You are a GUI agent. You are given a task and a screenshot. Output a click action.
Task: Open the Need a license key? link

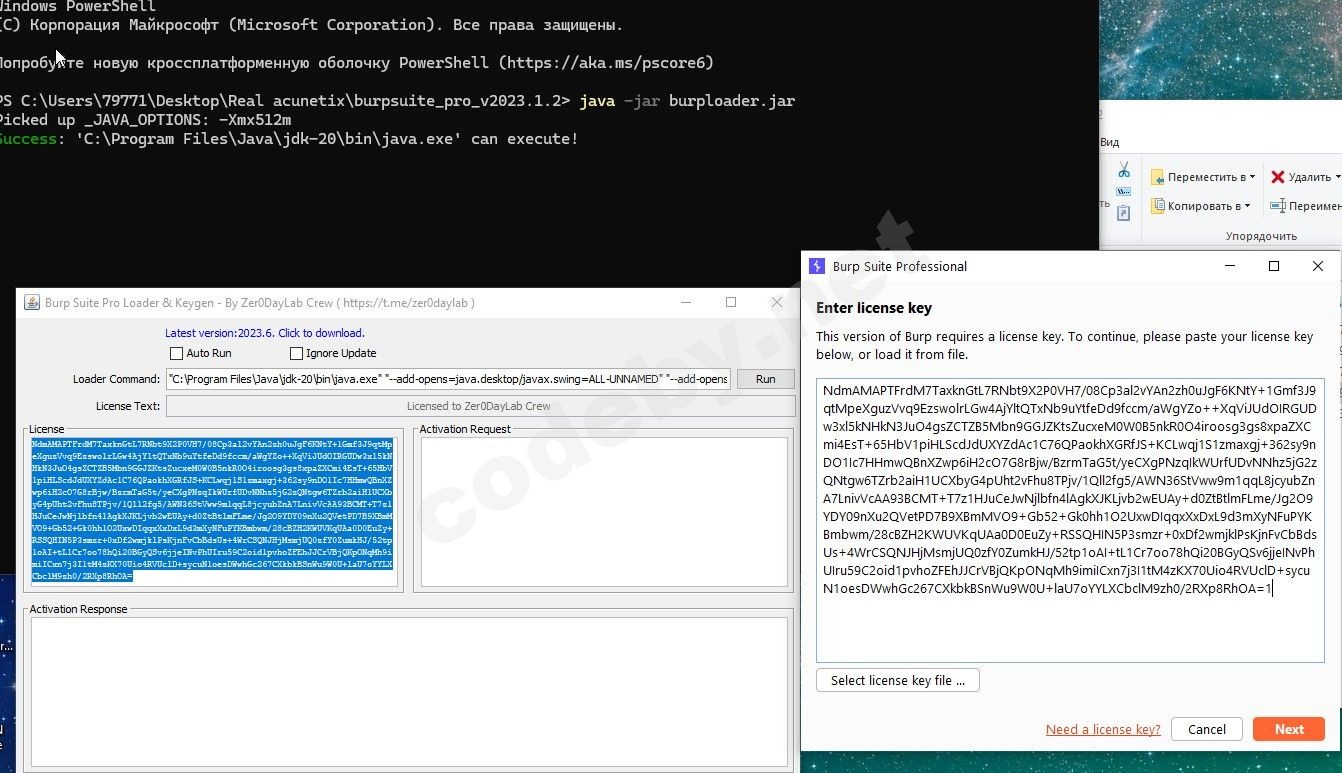click(1103, 730)
